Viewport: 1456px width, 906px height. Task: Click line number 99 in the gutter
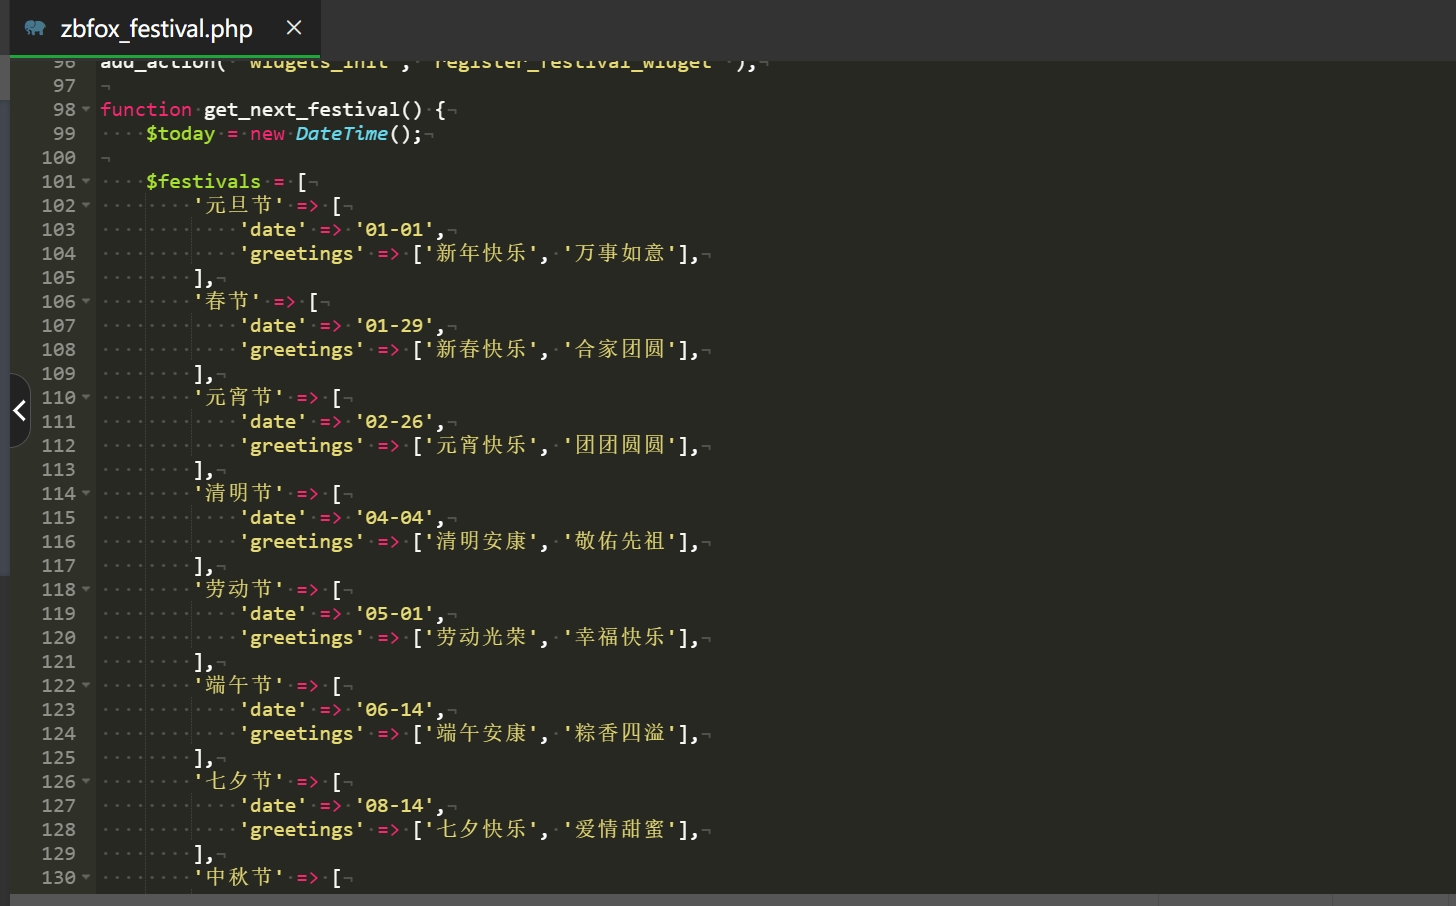point(64,133)
